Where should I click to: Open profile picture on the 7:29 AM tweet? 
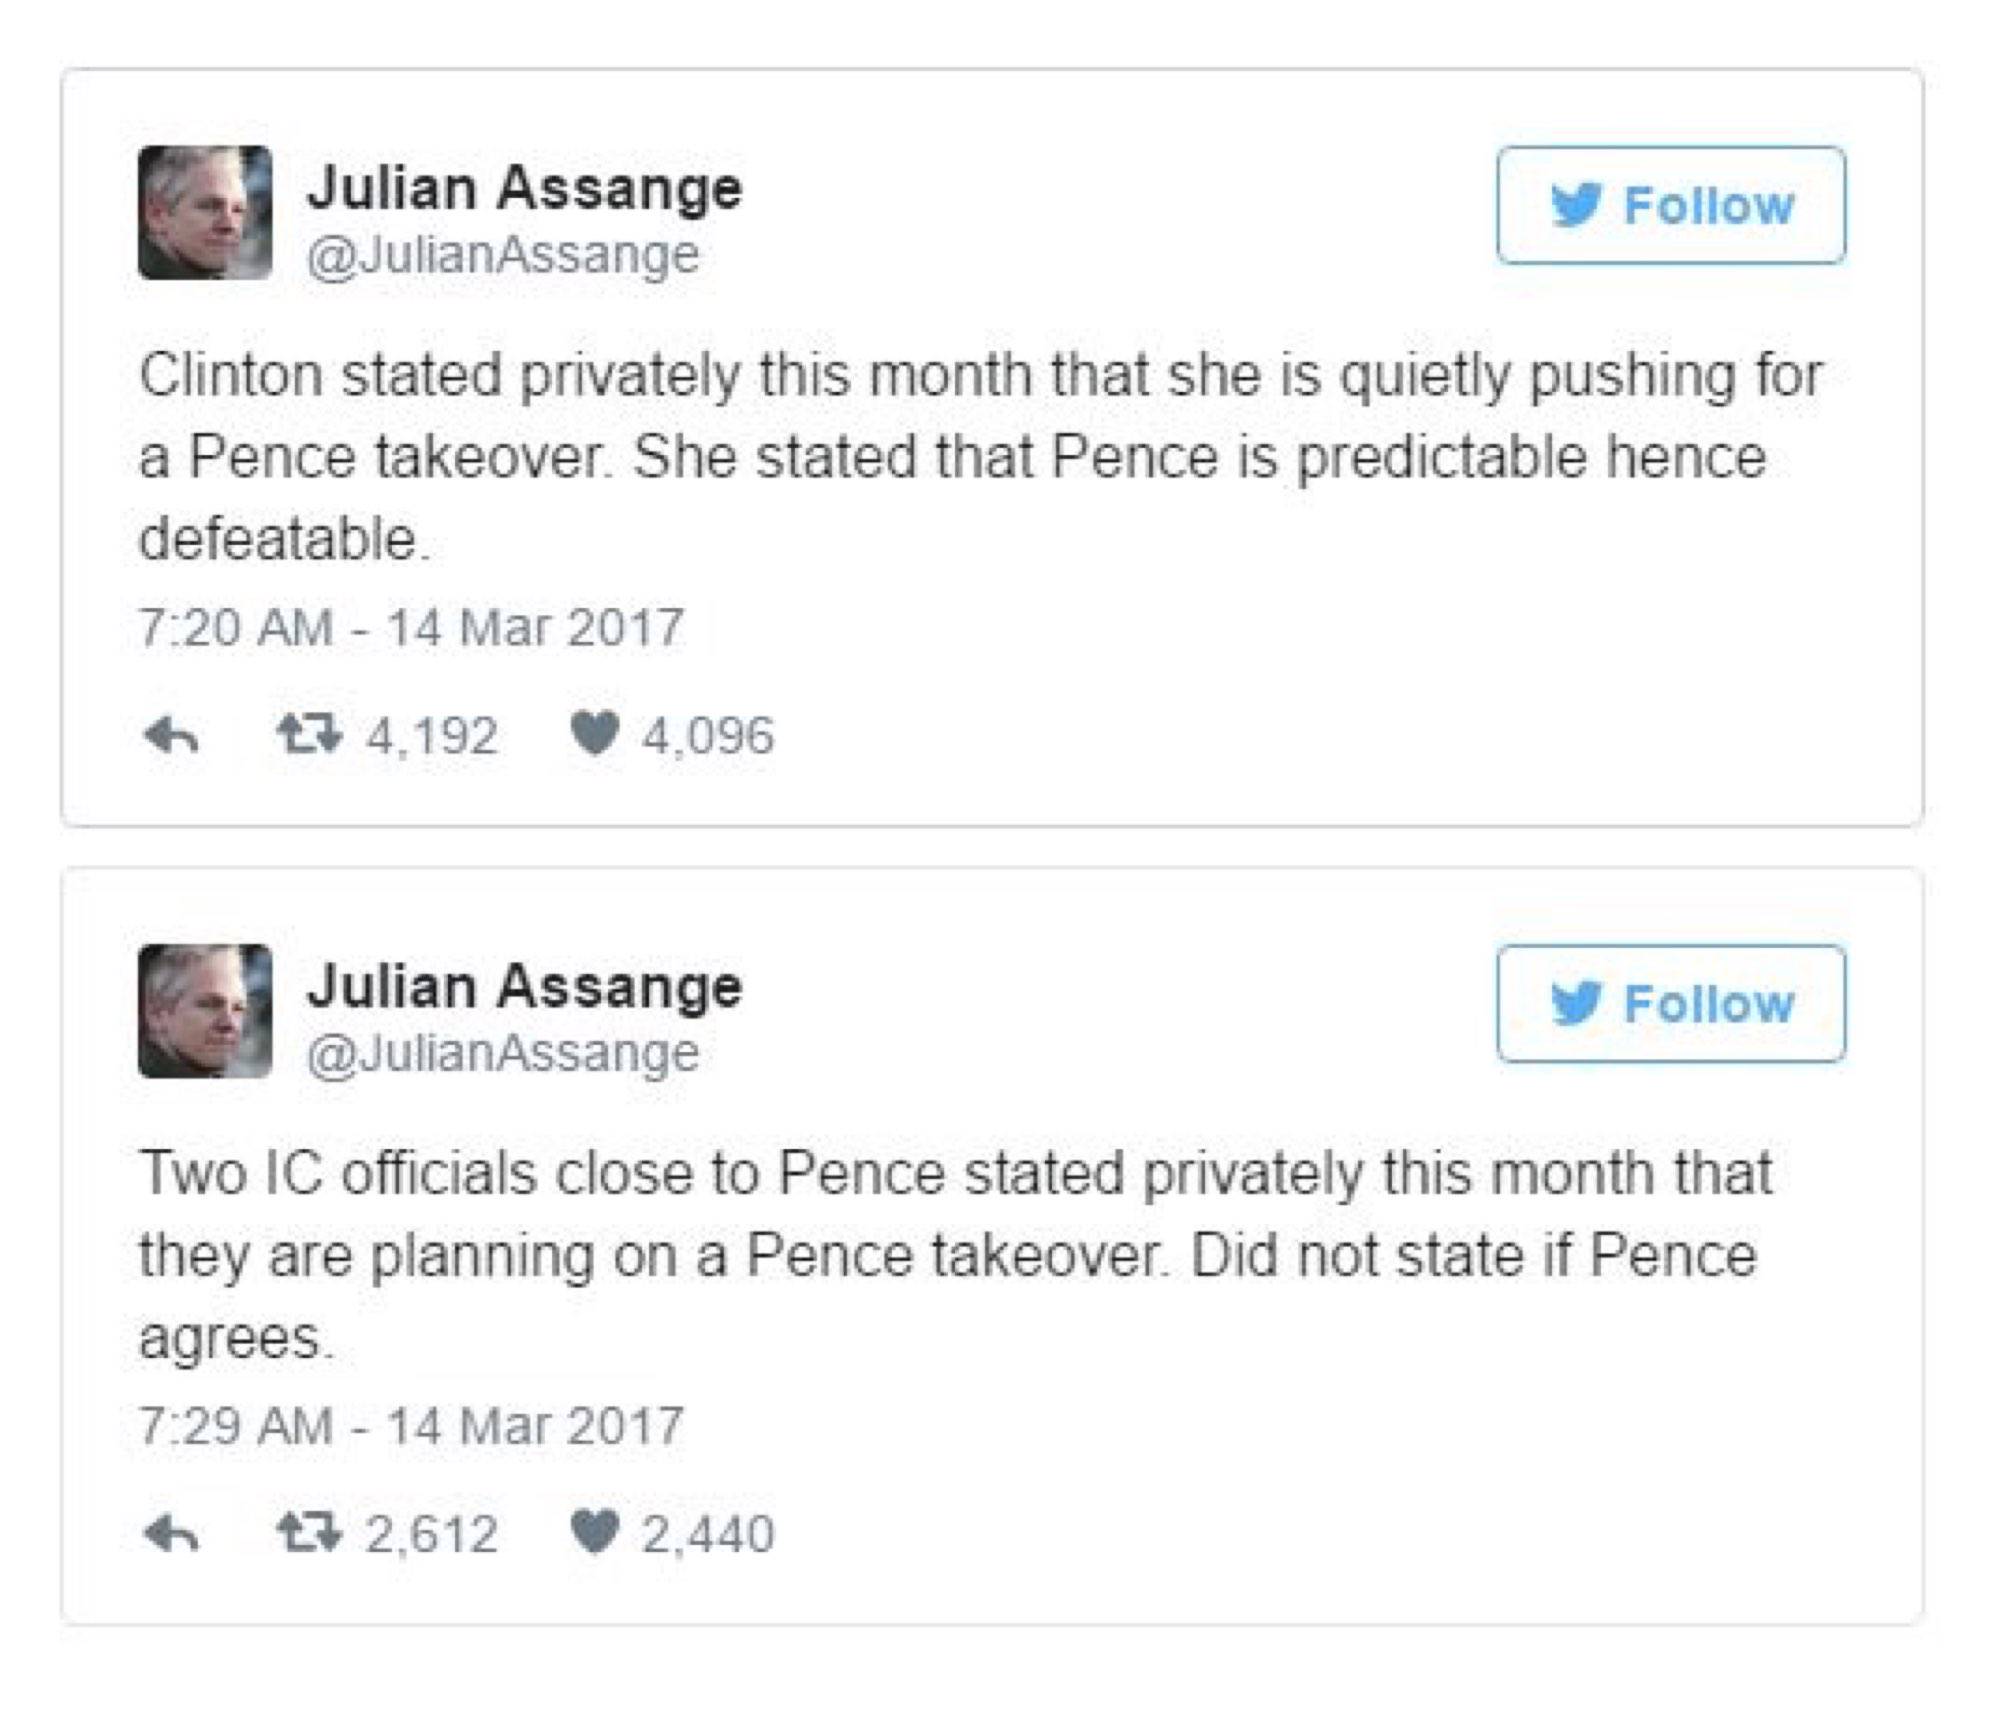tap(205, 1010)
